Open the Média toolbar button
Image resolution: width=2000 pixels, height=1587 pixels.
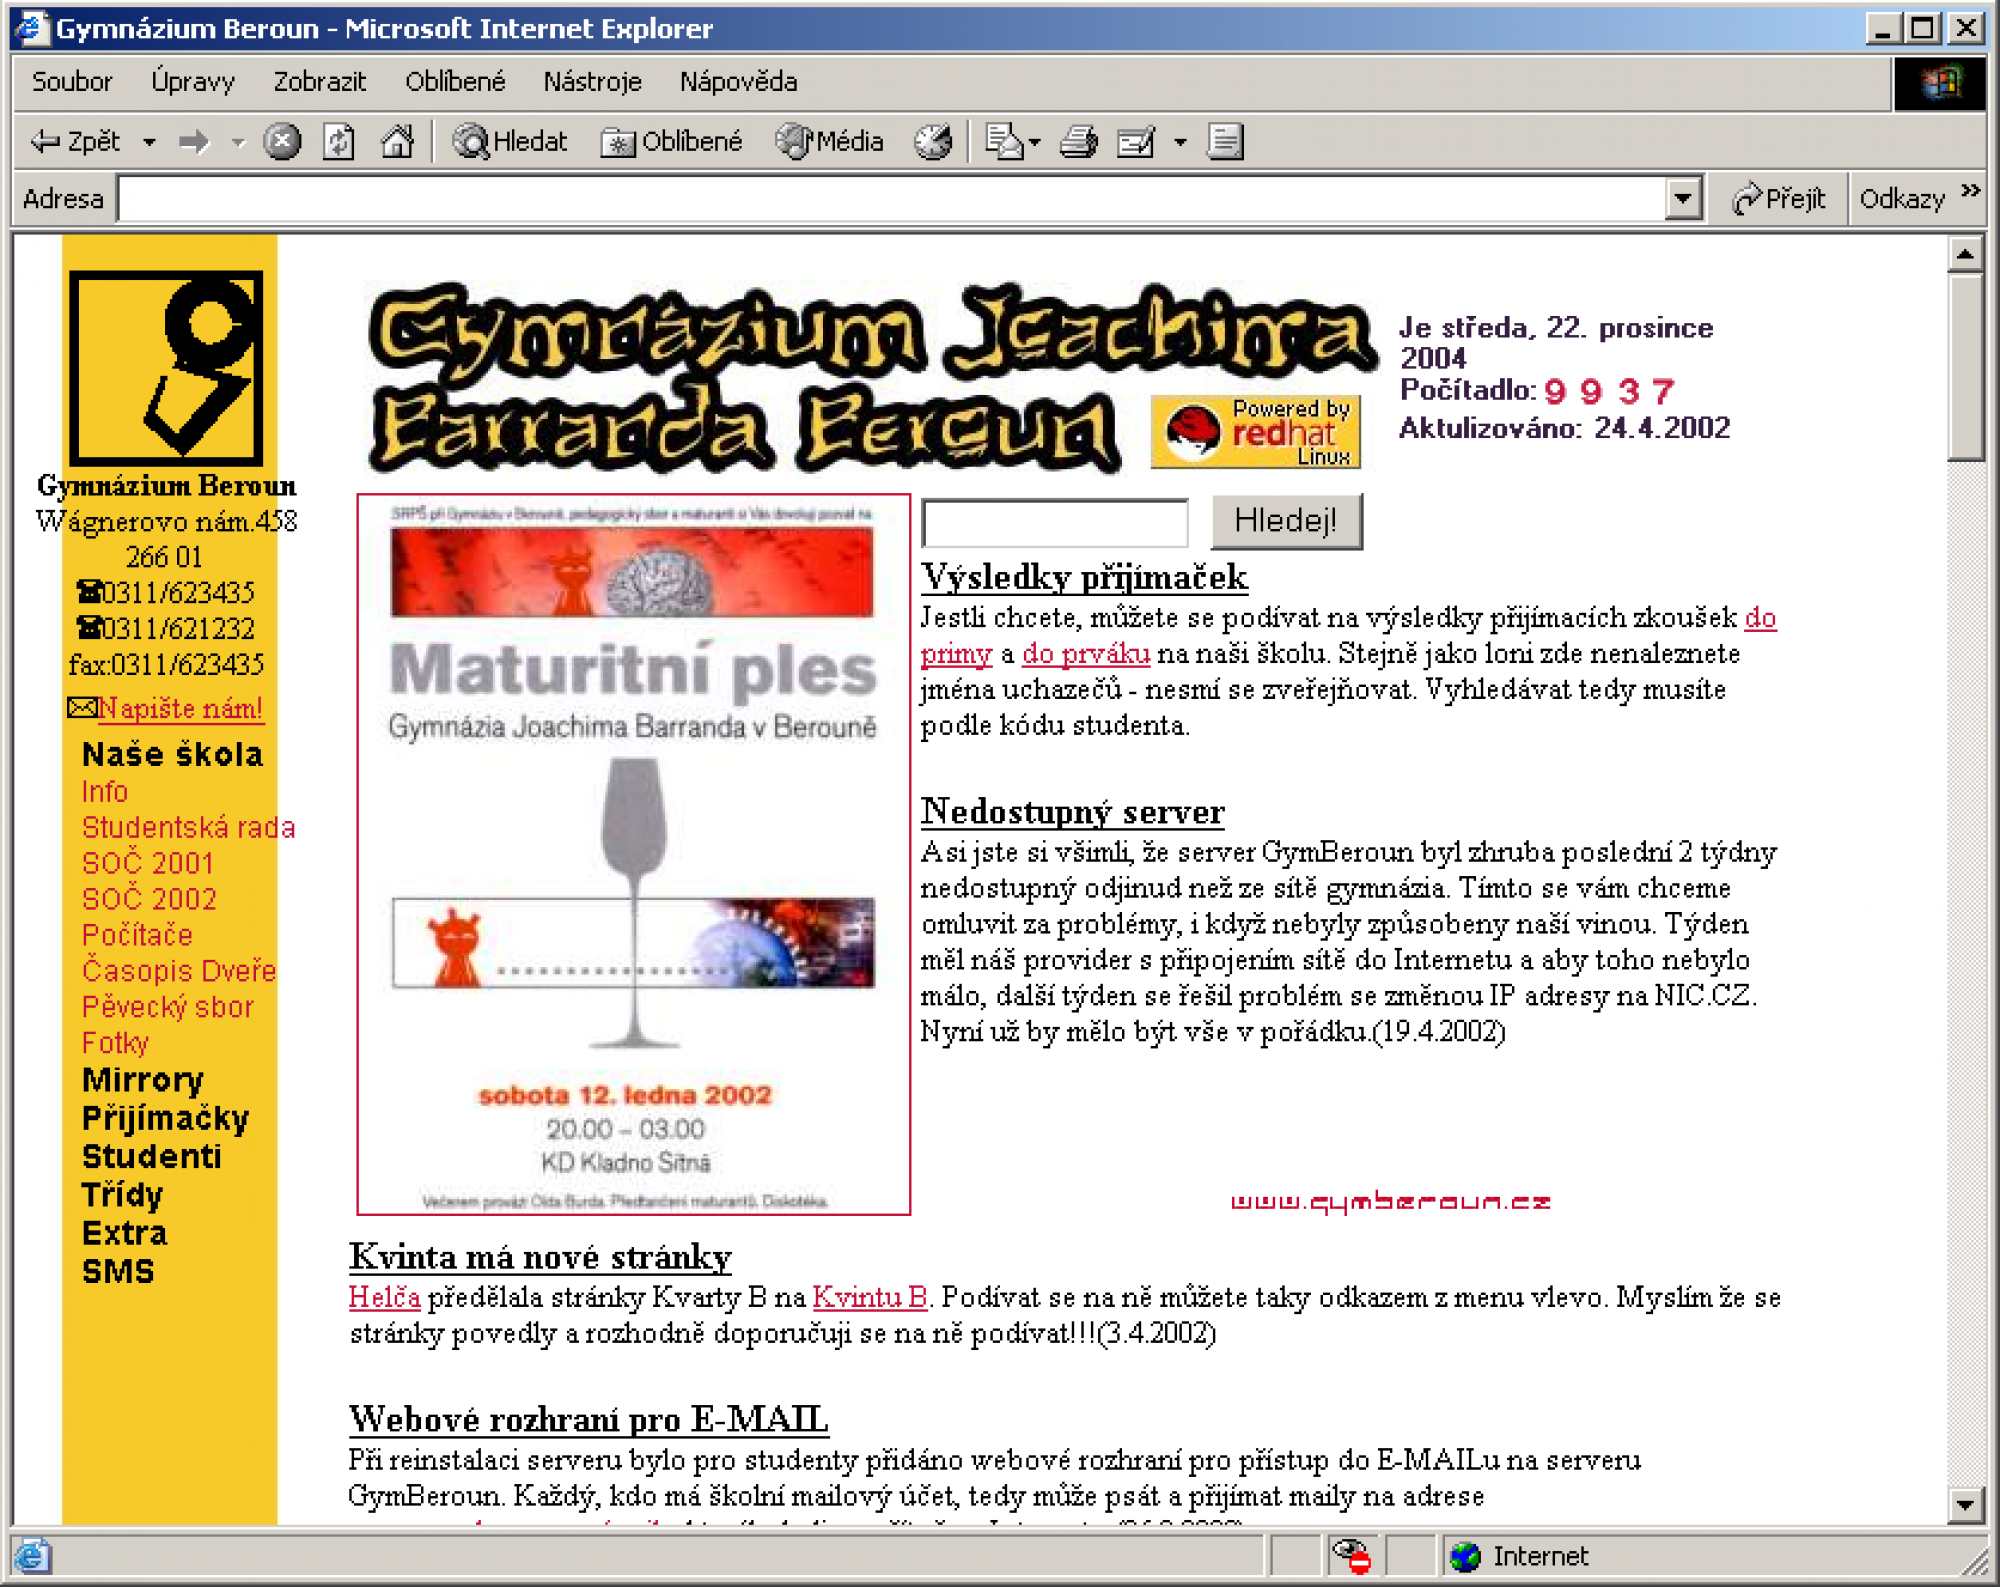(830, 141)
